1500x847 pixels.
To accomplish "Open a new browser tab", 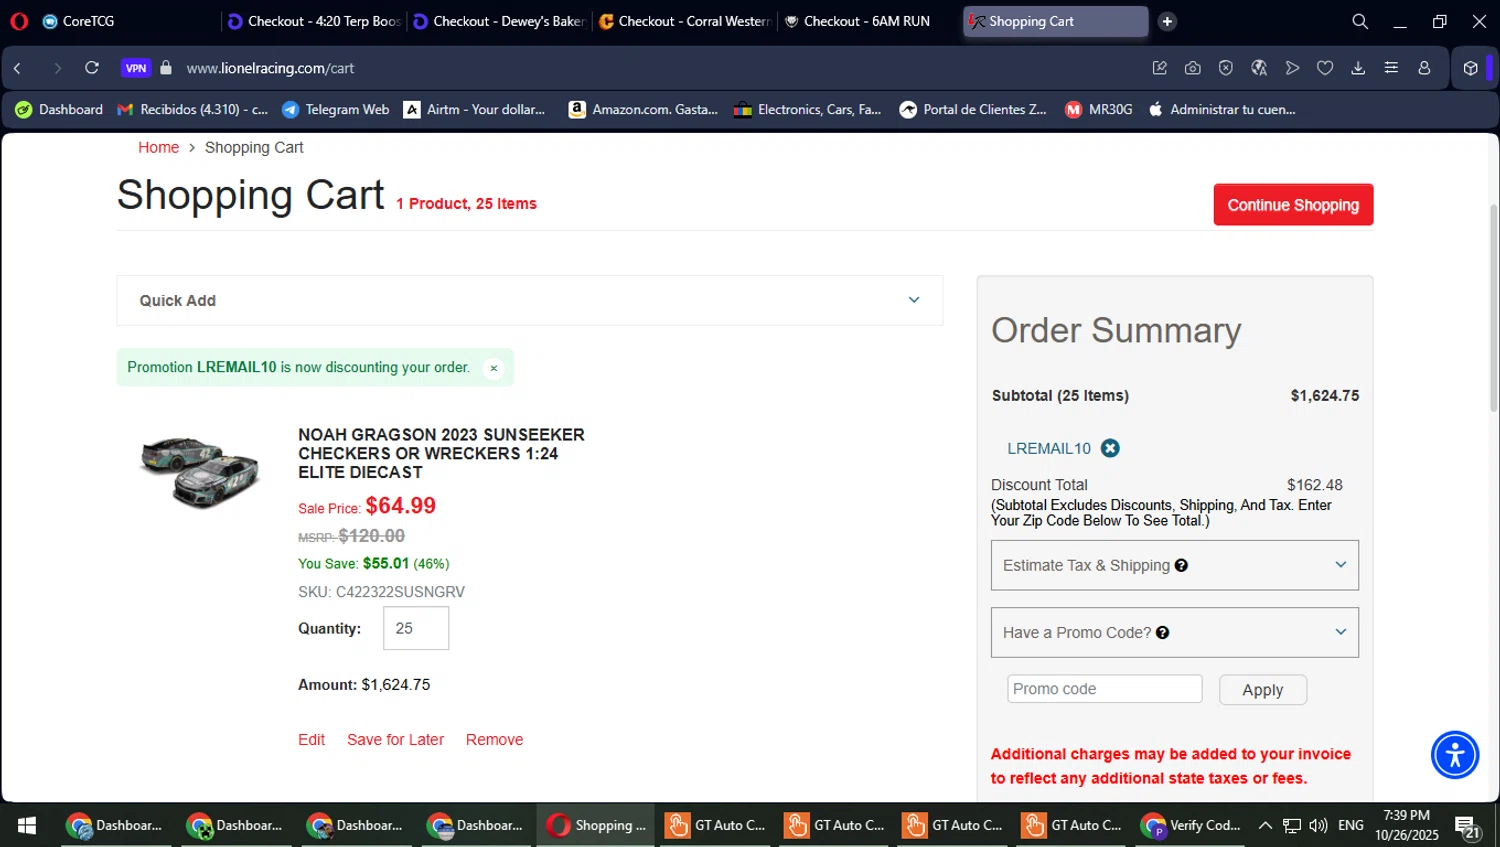I will point(1167,21).
